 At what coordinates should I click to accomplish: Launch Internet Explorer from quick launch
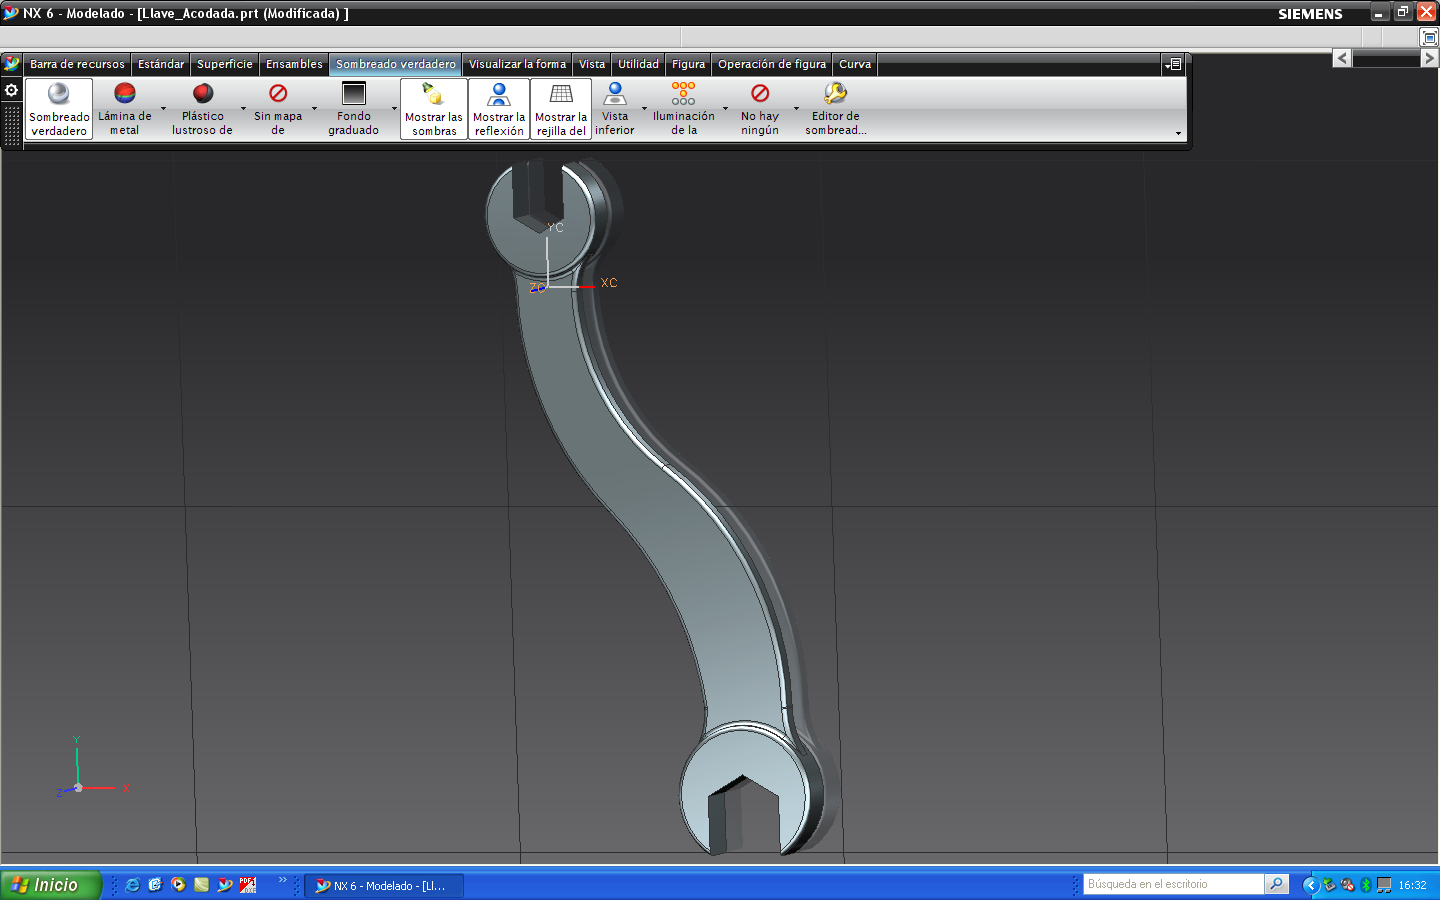(x=132, y=885)
